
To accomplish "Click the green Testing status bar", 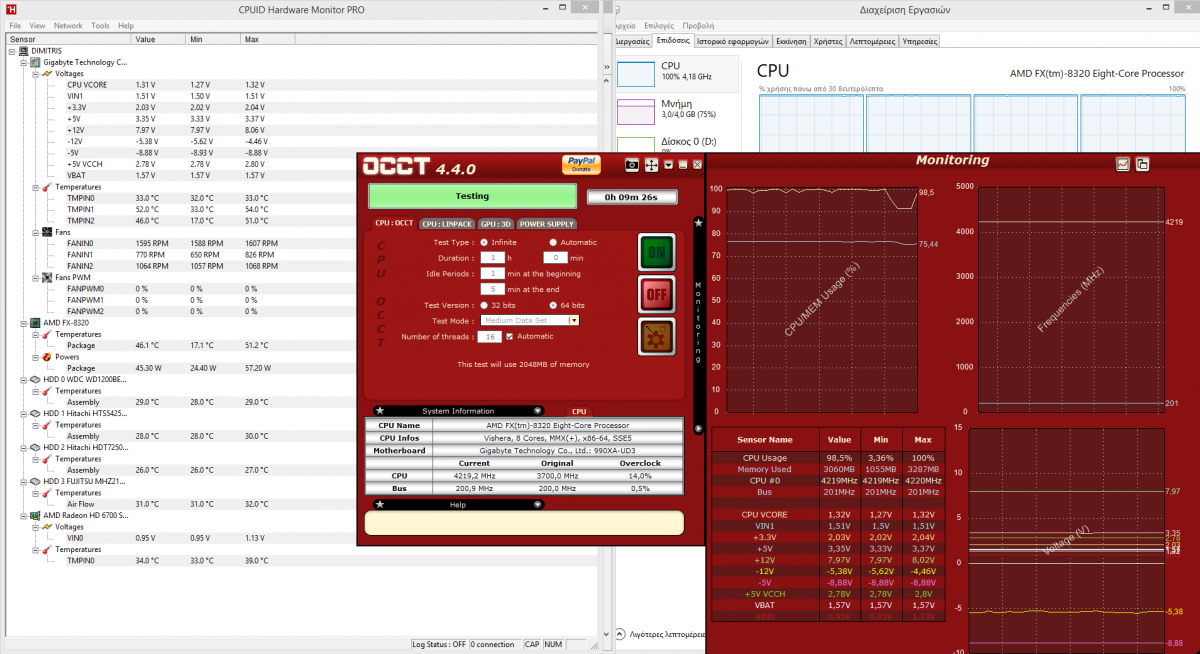I will point(472,196).
